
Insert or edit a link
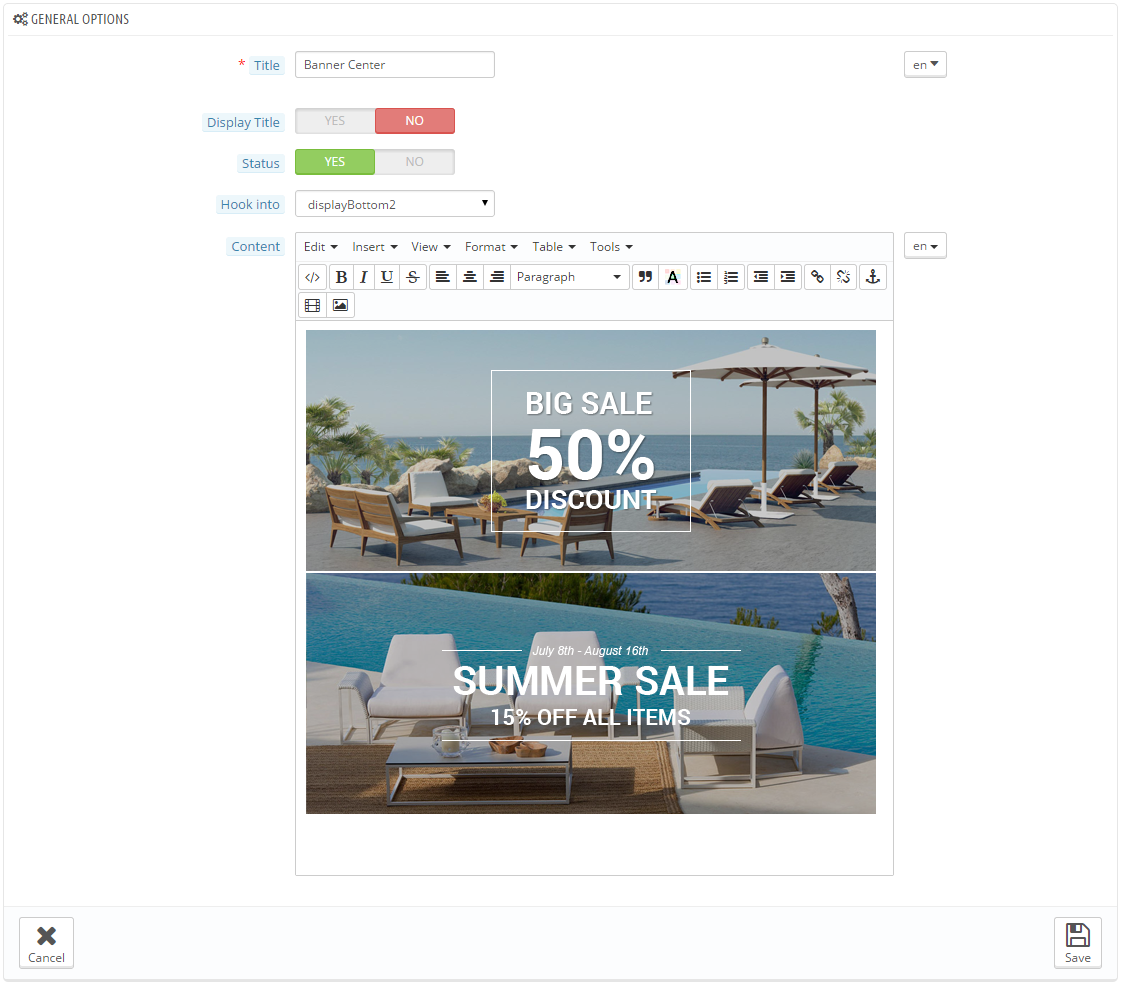tap(817, 278)
